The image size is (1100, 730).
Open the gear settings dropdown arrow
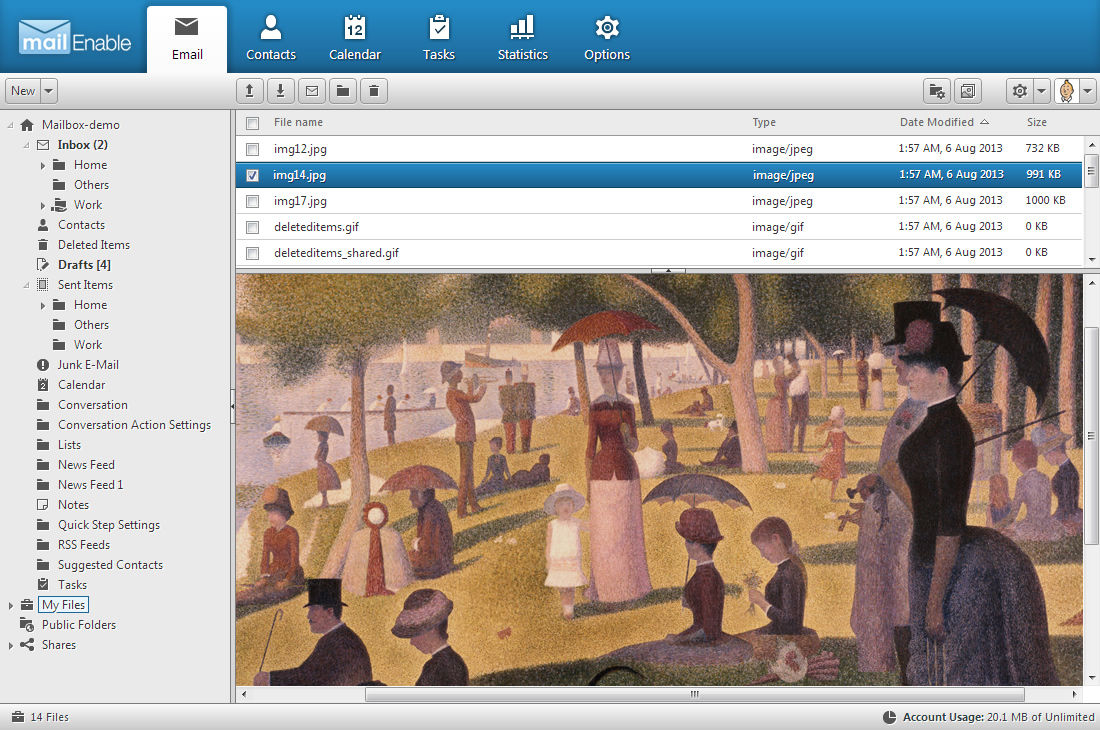coord(1042,91)
